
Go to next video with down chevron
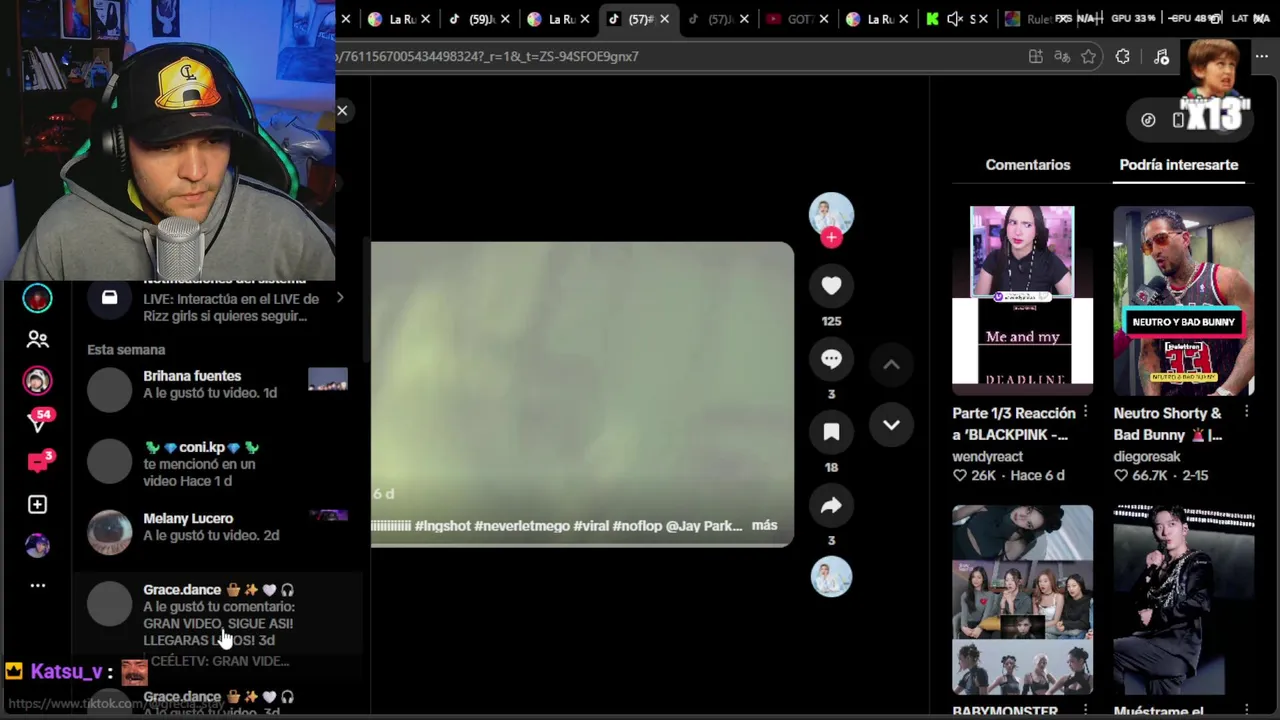click(x=891, y=425)
